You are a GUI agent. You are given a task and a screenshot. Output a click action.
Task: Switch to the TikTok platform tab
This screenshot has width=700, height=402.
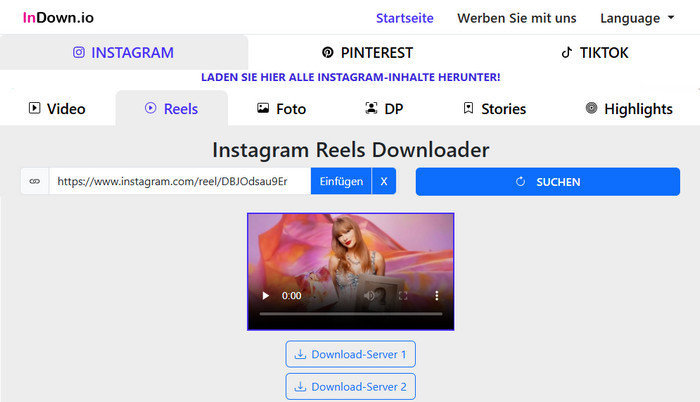pyautogui.click(x=595, y=53)
